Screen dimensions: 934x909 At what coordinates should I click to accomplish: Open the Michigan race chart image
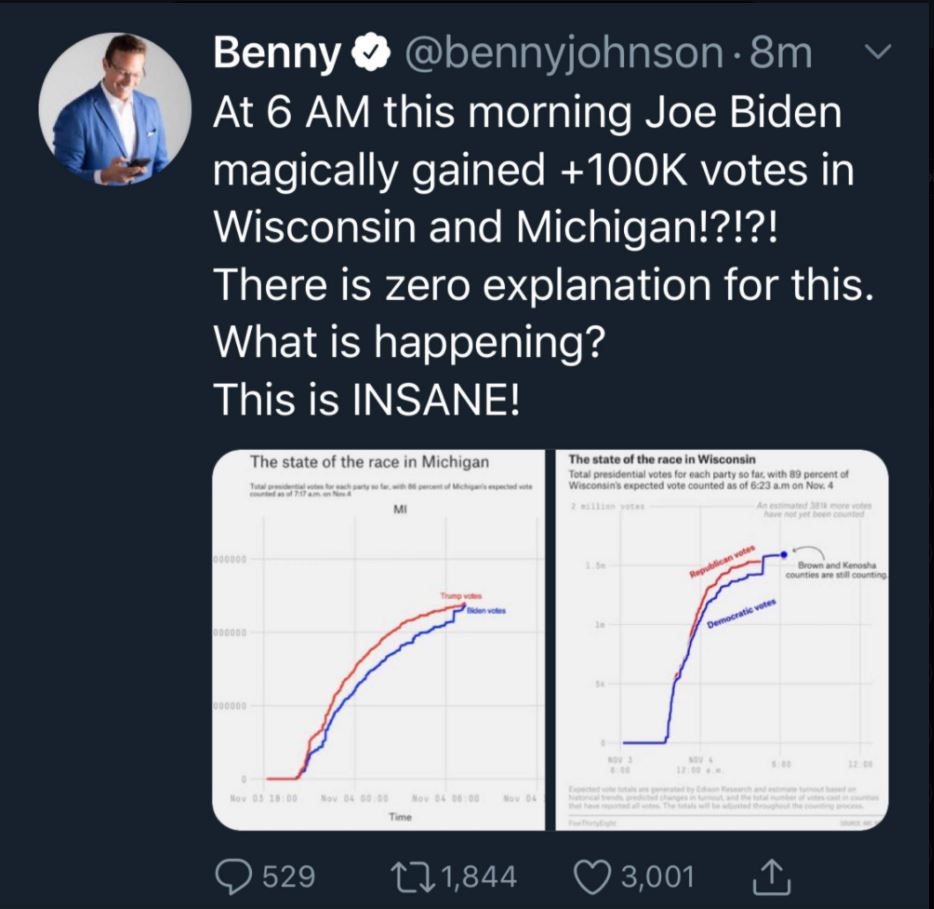(x=378, y=640)
